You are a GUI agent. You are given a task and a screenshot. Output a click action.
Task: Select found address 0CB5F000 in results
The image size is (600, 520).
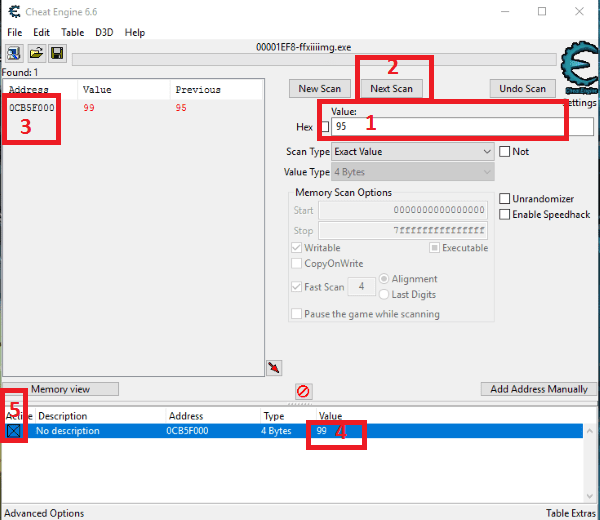(32, 108)
